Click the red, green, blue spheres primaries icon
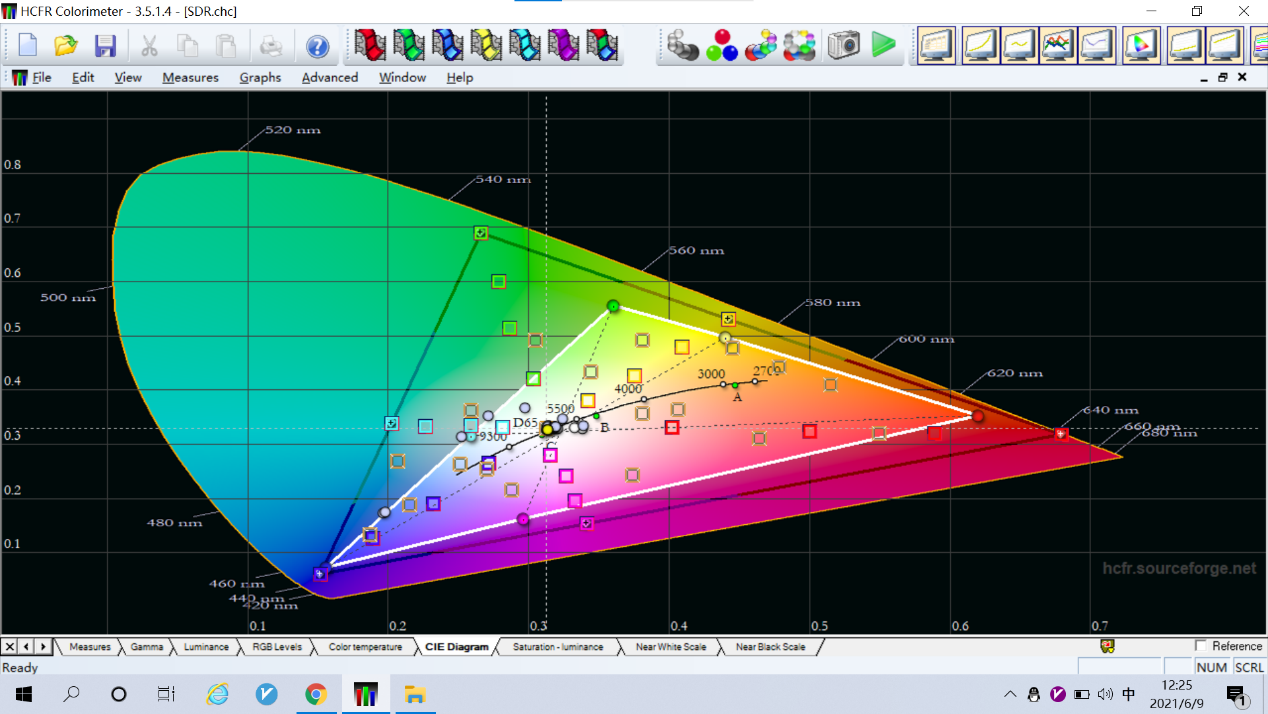Screen dimensions: 1268x714 click(722, 45)
